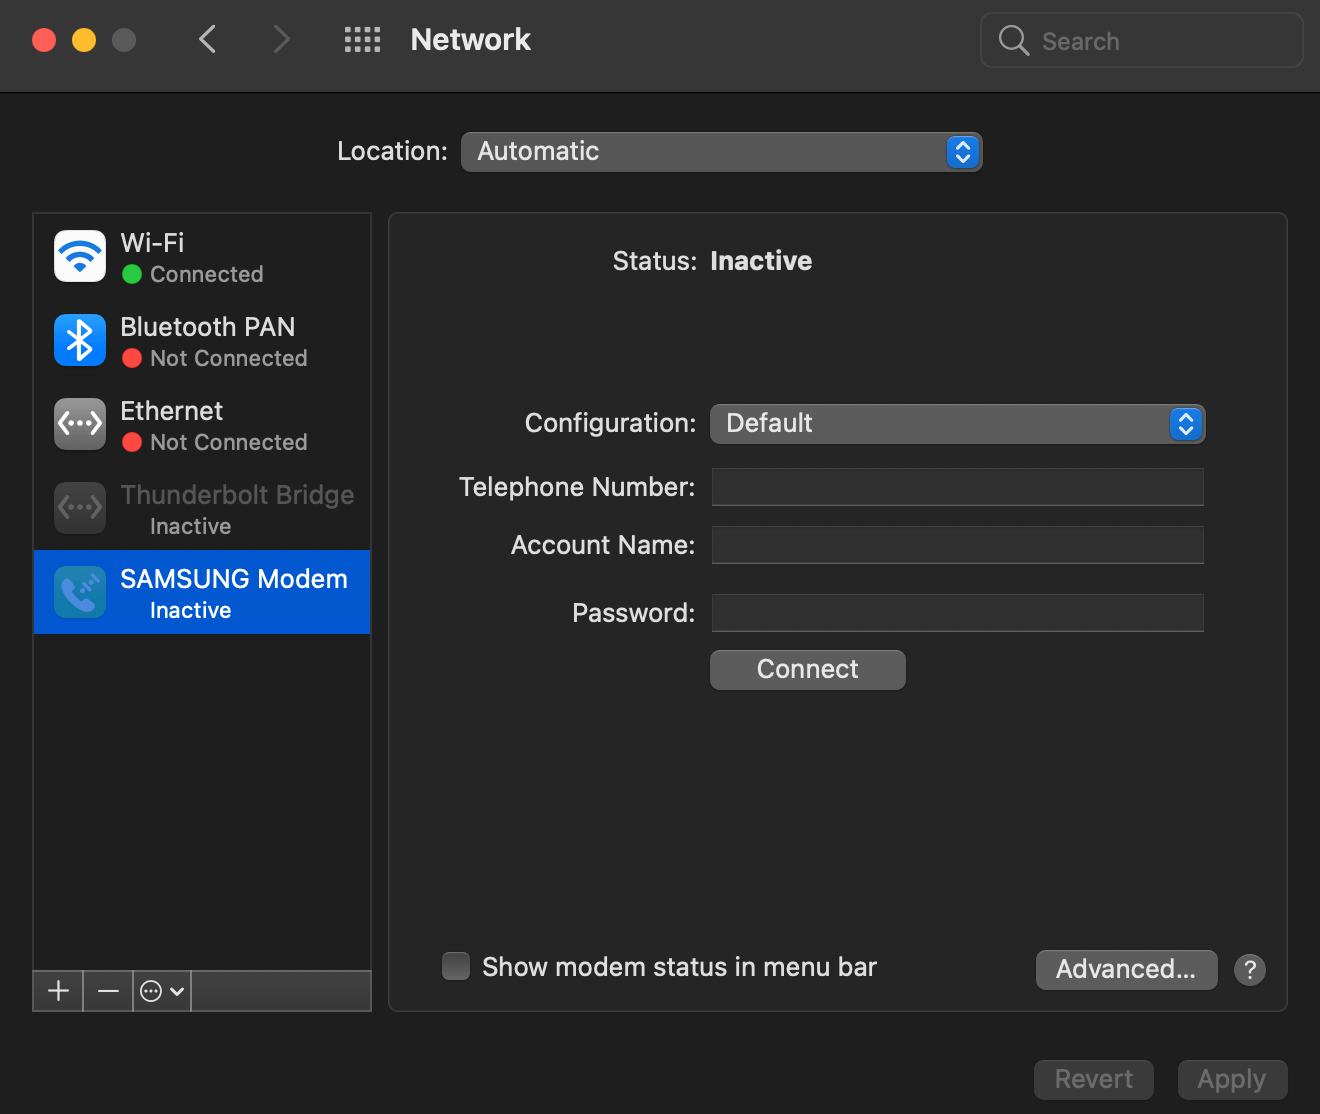Focus the Search preferences field

click(1142, 40)
